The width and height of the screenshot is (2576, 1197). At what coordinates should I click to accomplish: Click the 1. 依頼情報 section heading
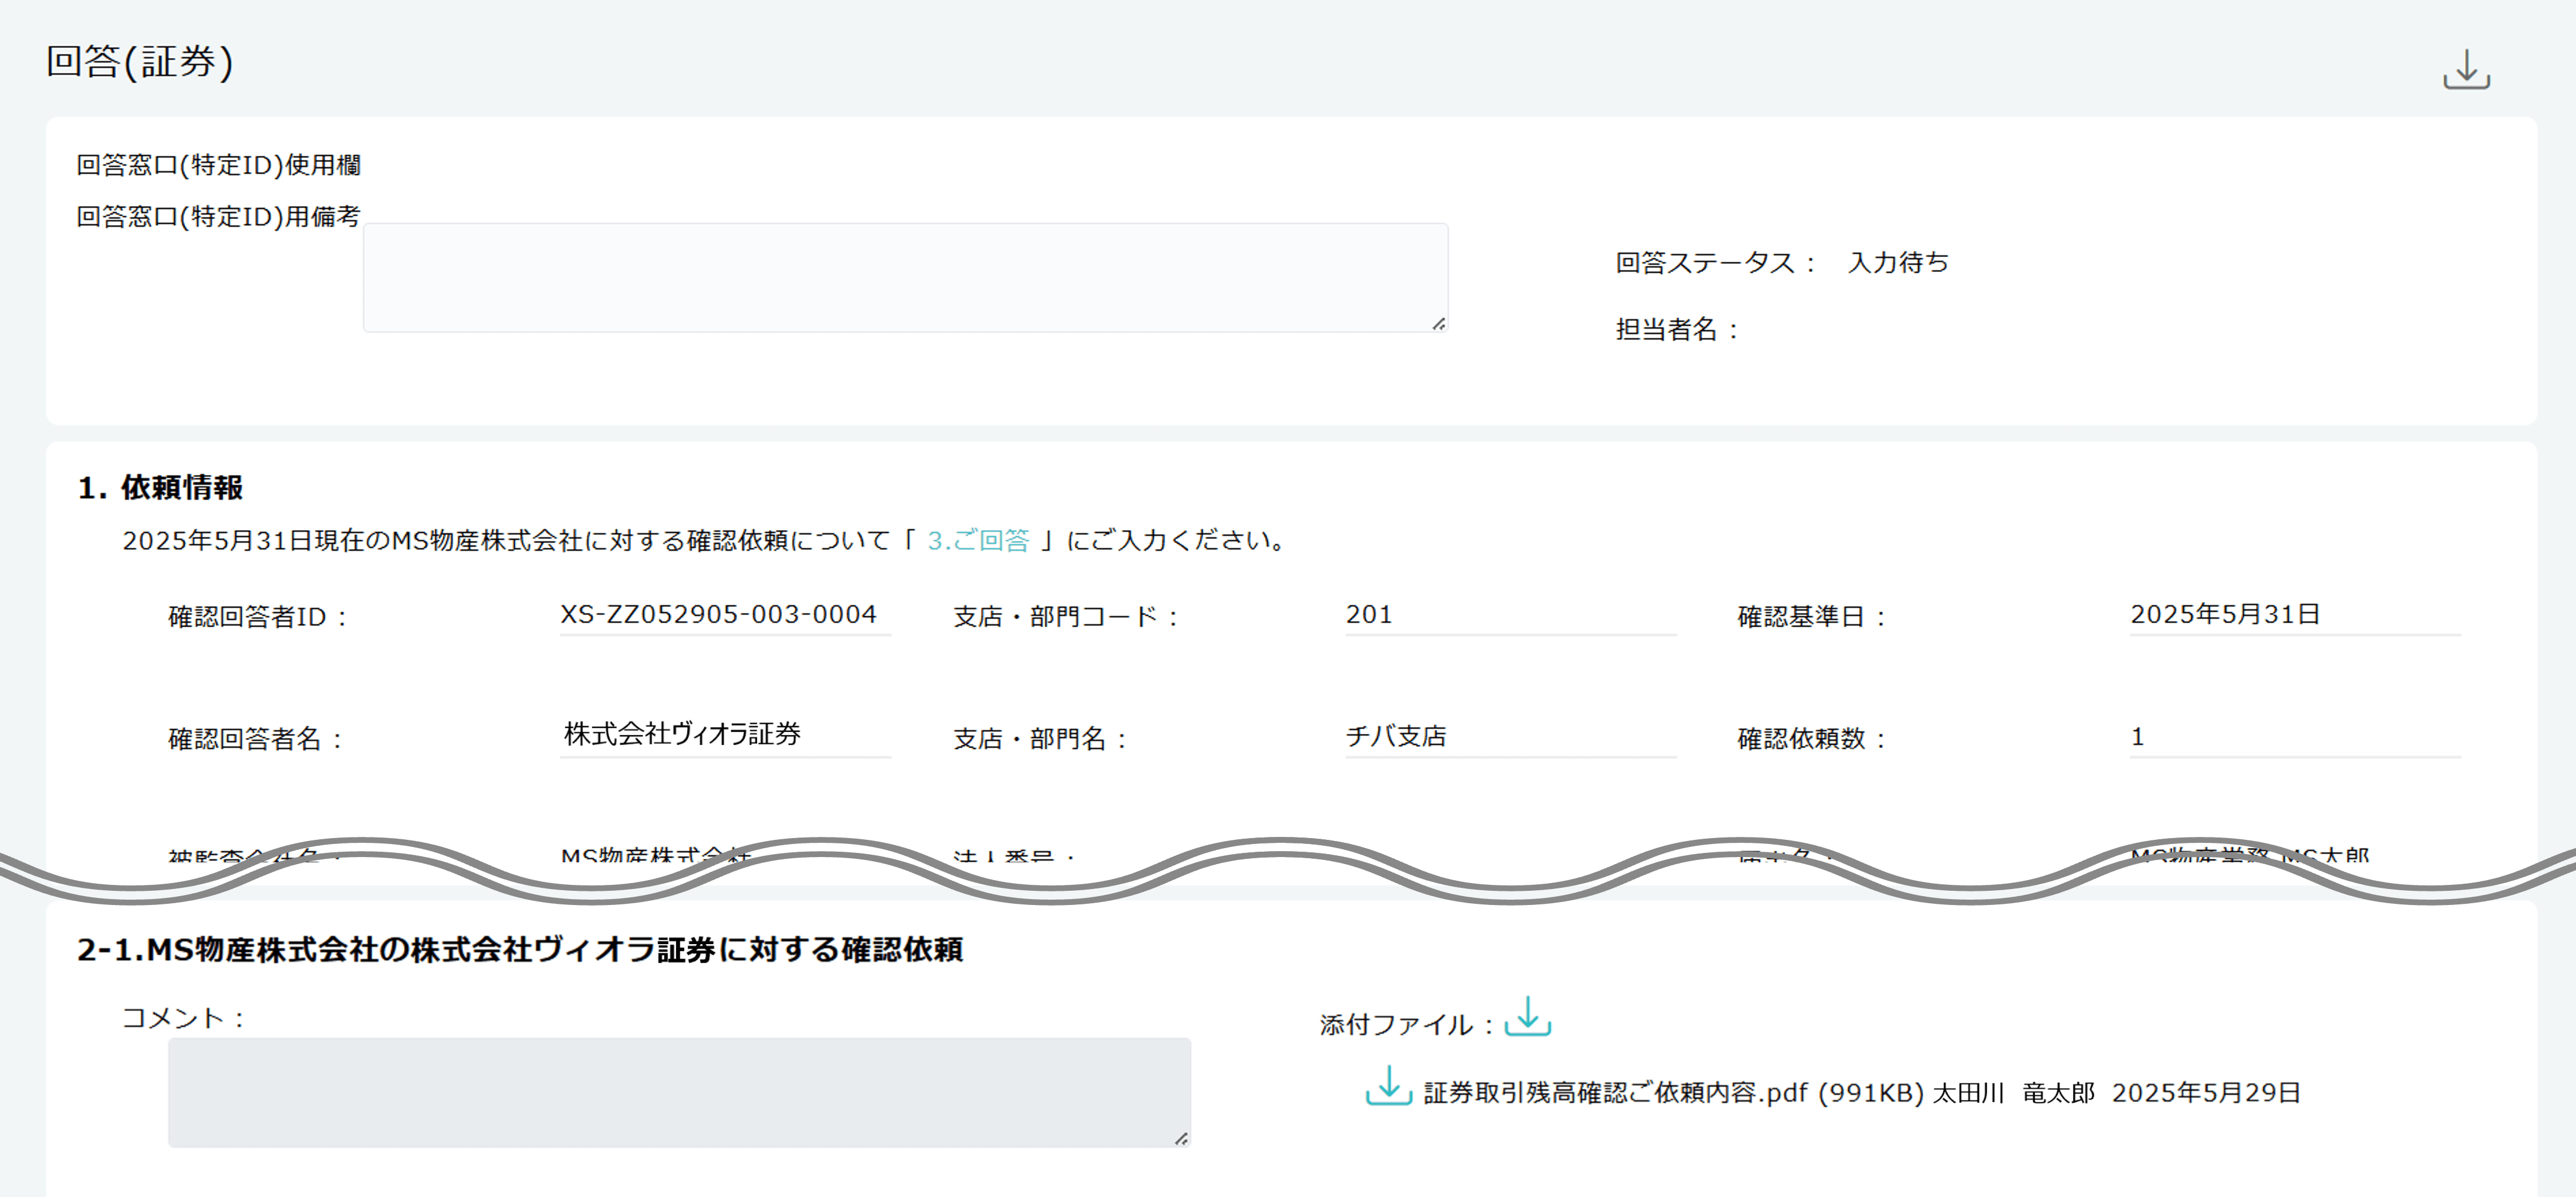click(160, 487)
